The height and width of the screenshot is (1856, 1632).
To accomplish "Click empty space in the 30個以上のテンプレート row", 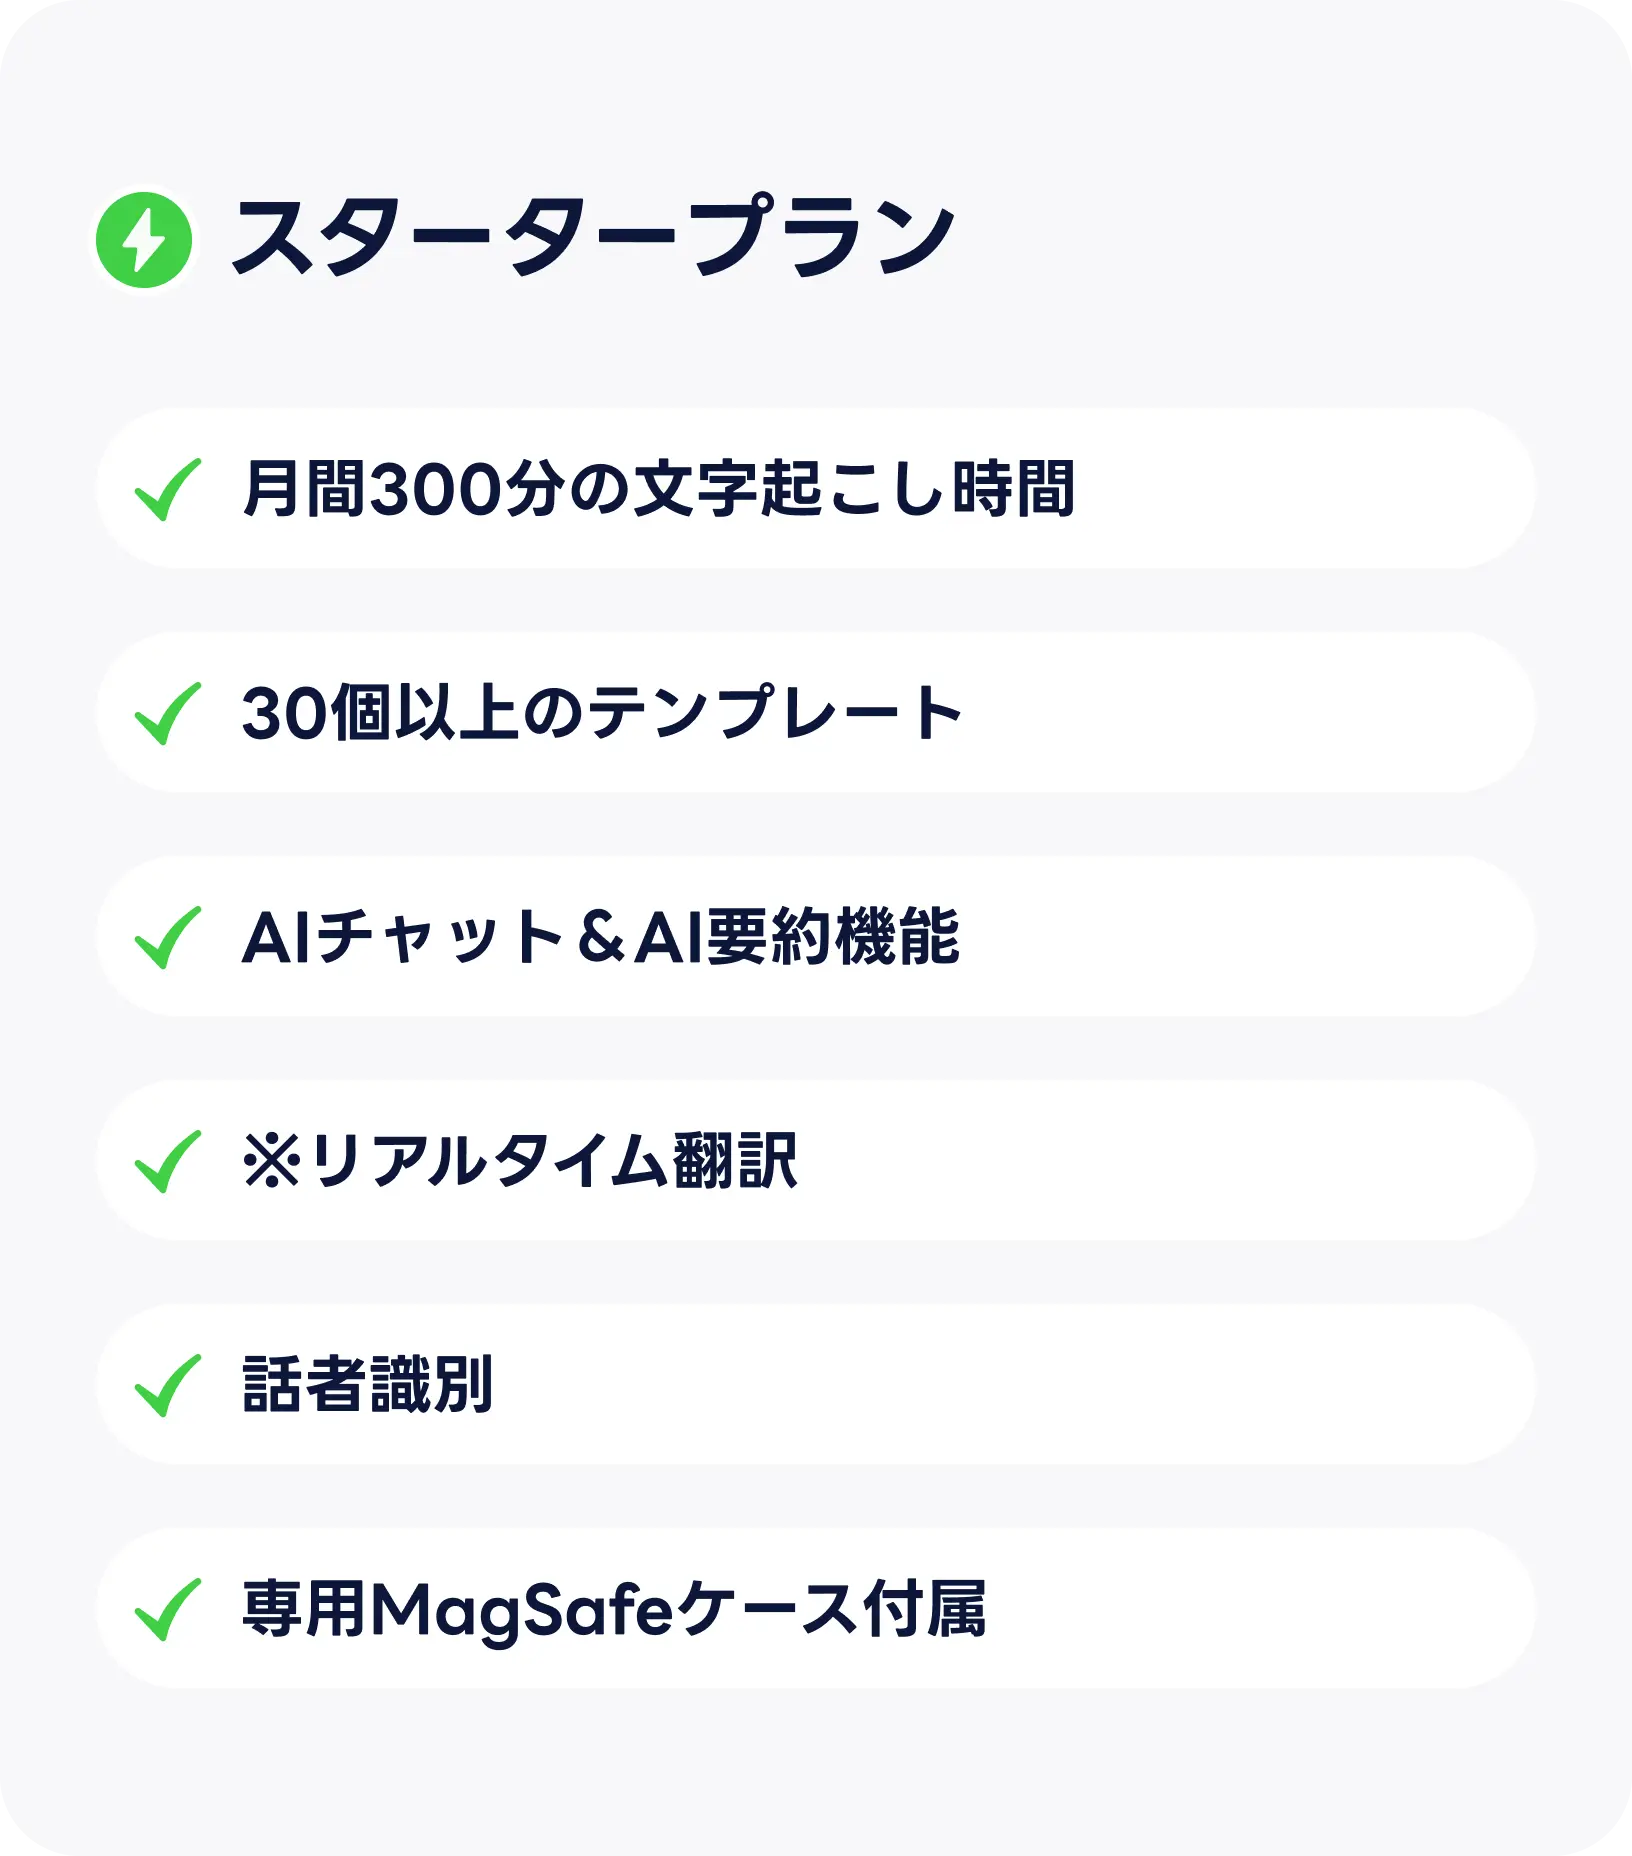I will pyautogui.click(x=1250, y=713).
